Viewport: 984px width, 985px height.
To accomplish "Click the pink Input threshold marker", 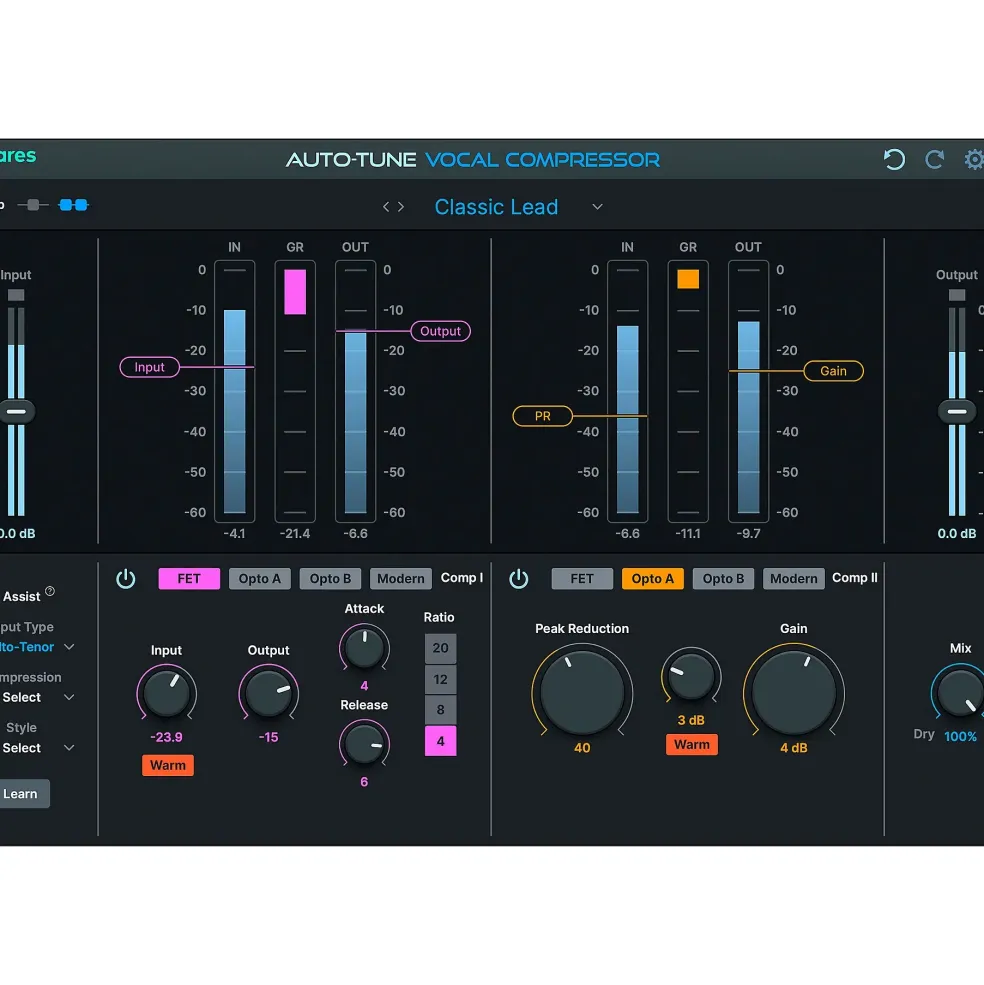I will tap(150, 367).
